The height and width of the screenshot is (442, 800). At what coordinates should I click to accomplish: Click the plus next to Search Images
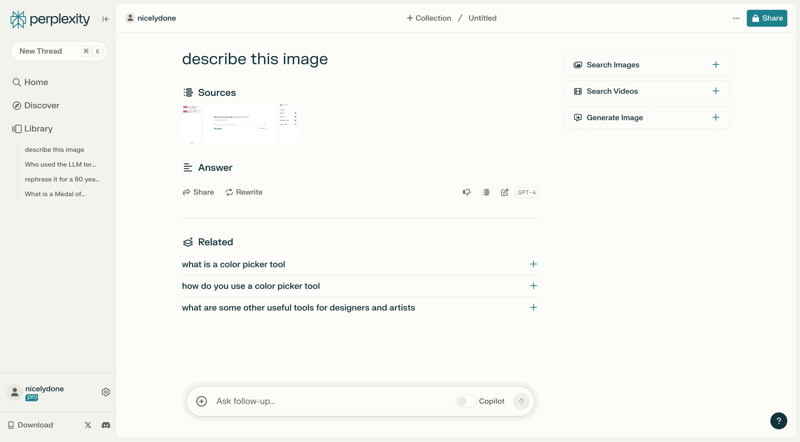[x=716, y=65]
